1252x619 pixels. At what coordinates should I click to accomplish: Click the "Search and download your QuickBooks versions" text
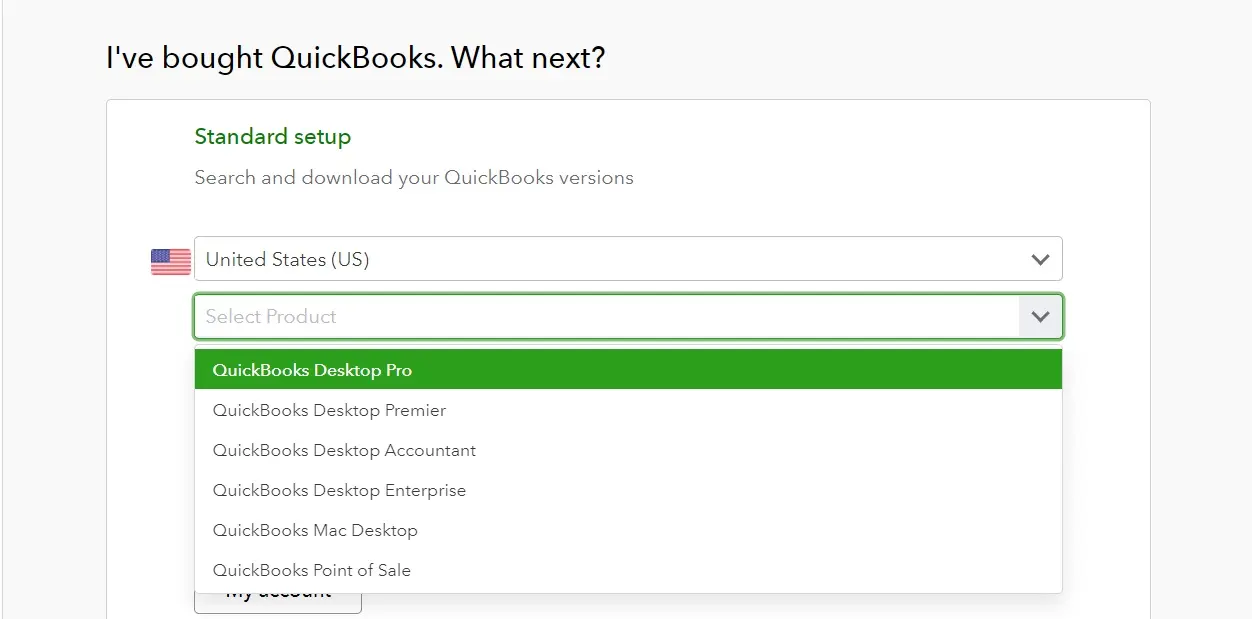coord(414,178)
